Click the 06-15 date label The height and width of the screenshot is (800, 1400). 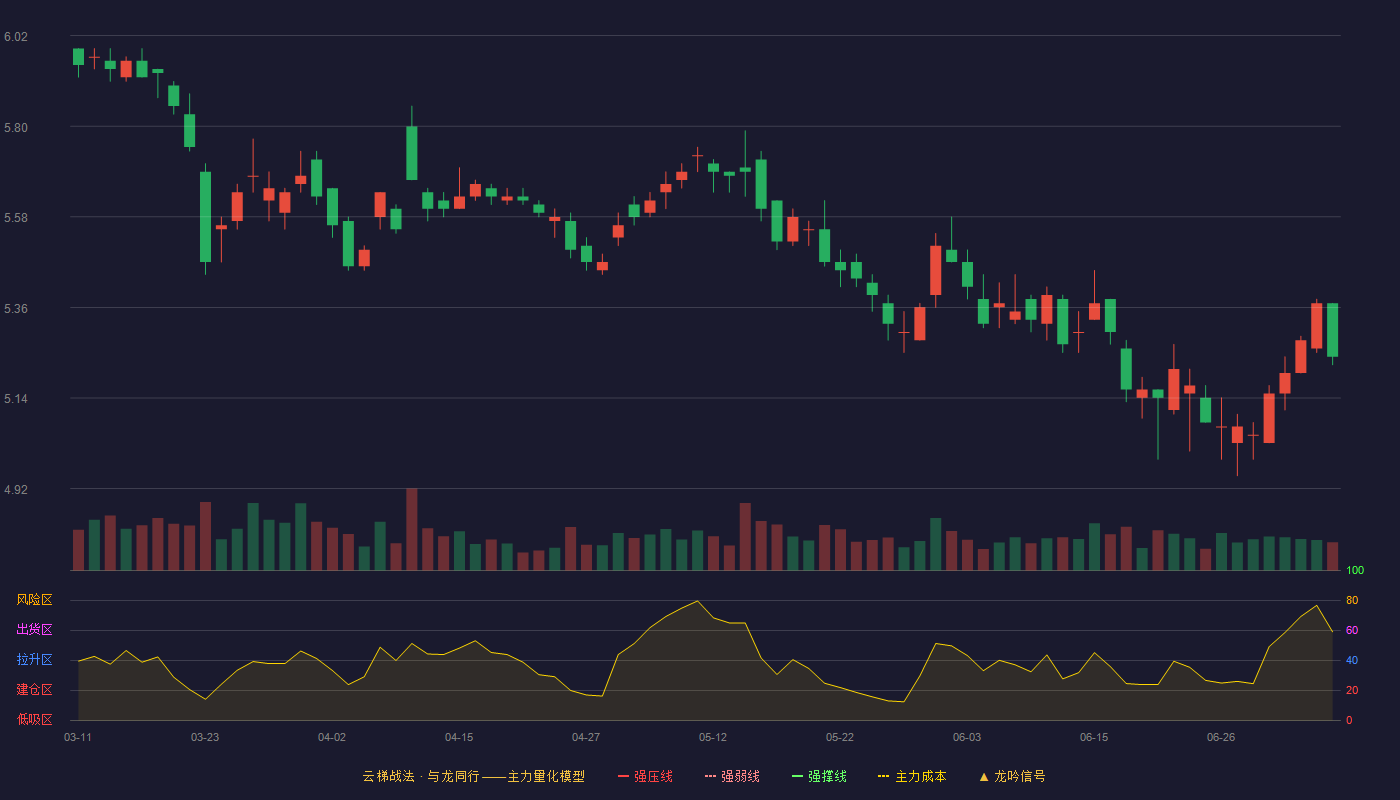[1094, 737]
